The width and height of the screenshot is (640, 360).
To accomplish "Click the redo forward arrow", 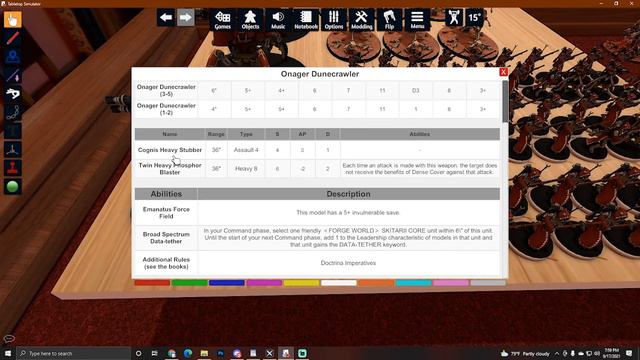I will (185, 18).
